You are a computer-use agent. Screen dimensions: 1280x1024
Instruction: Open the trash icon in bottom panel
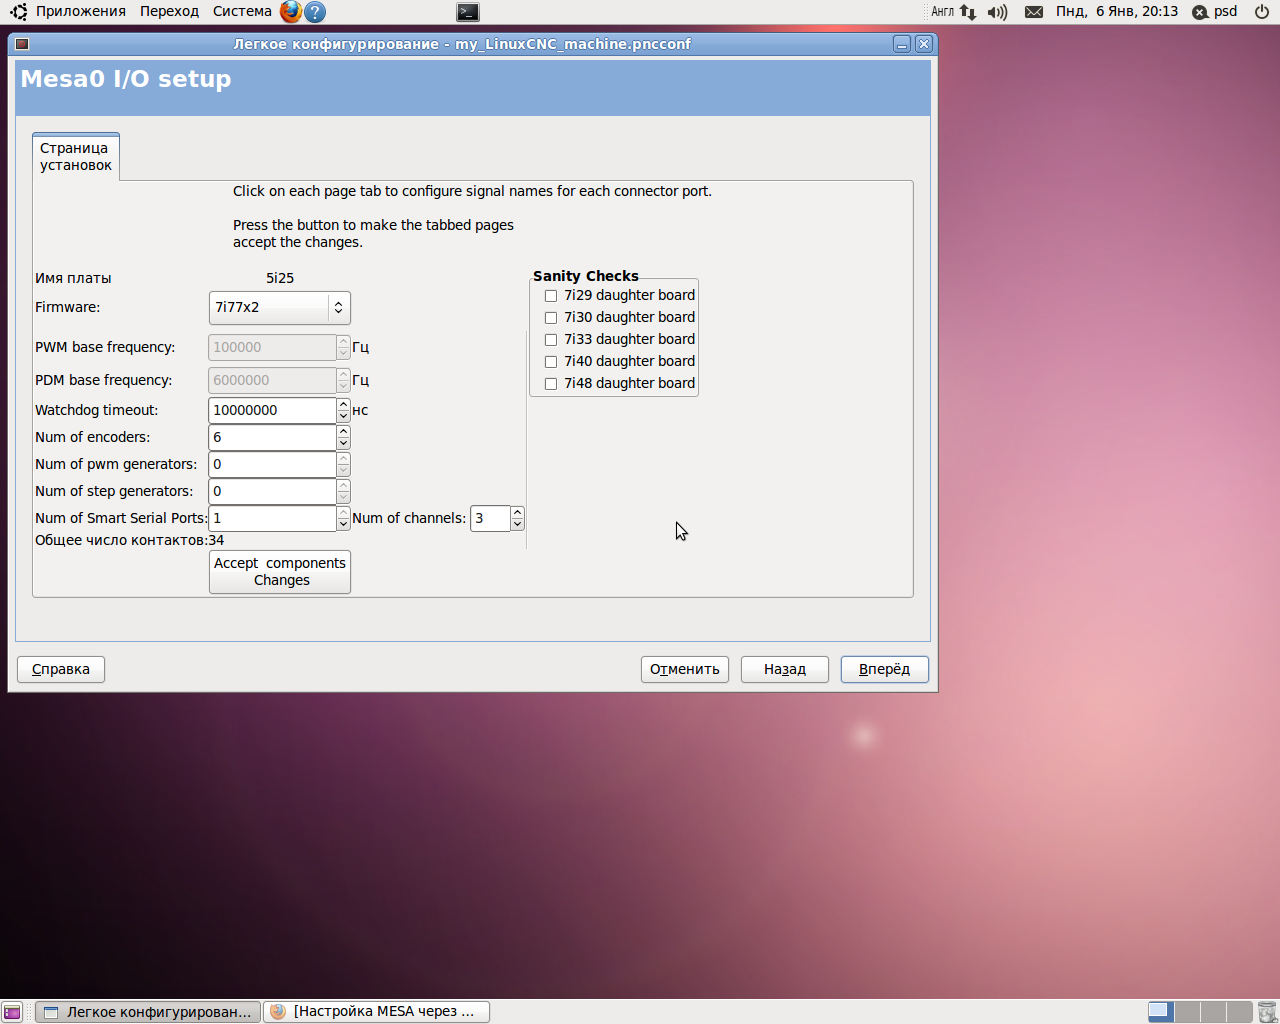click(1267, 1012)
